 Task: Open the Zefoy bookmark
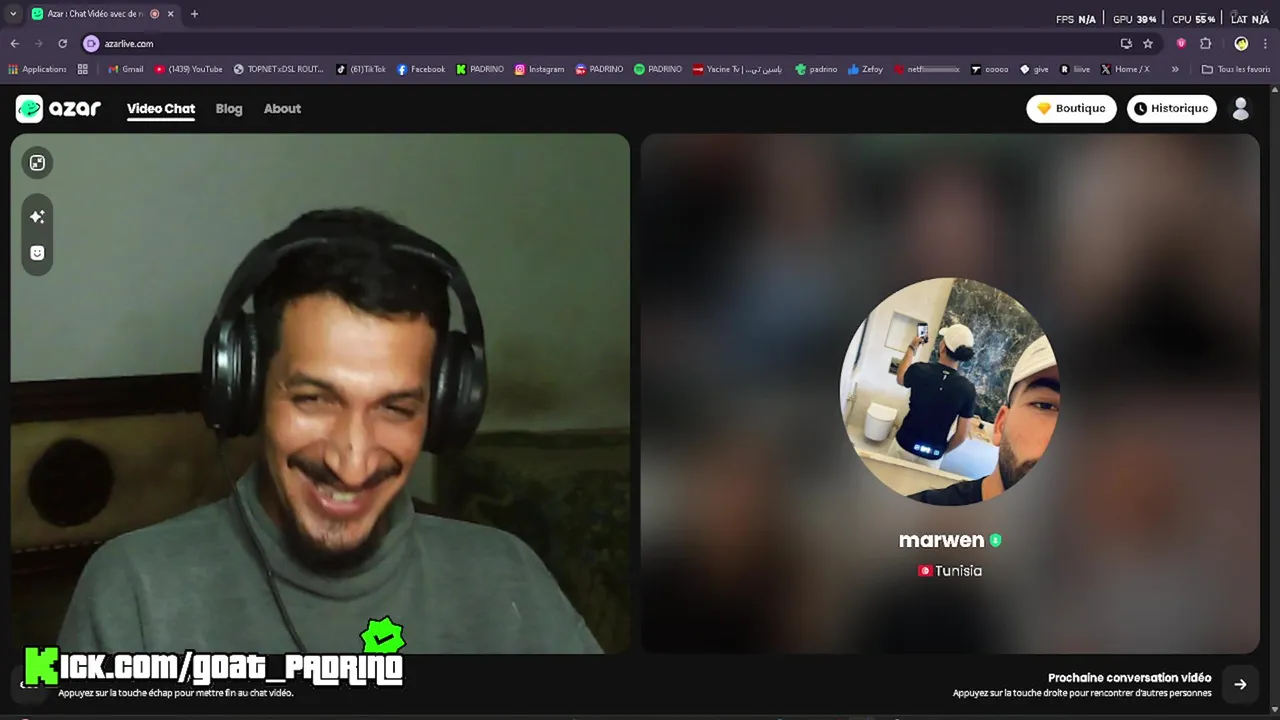(865, 69)
